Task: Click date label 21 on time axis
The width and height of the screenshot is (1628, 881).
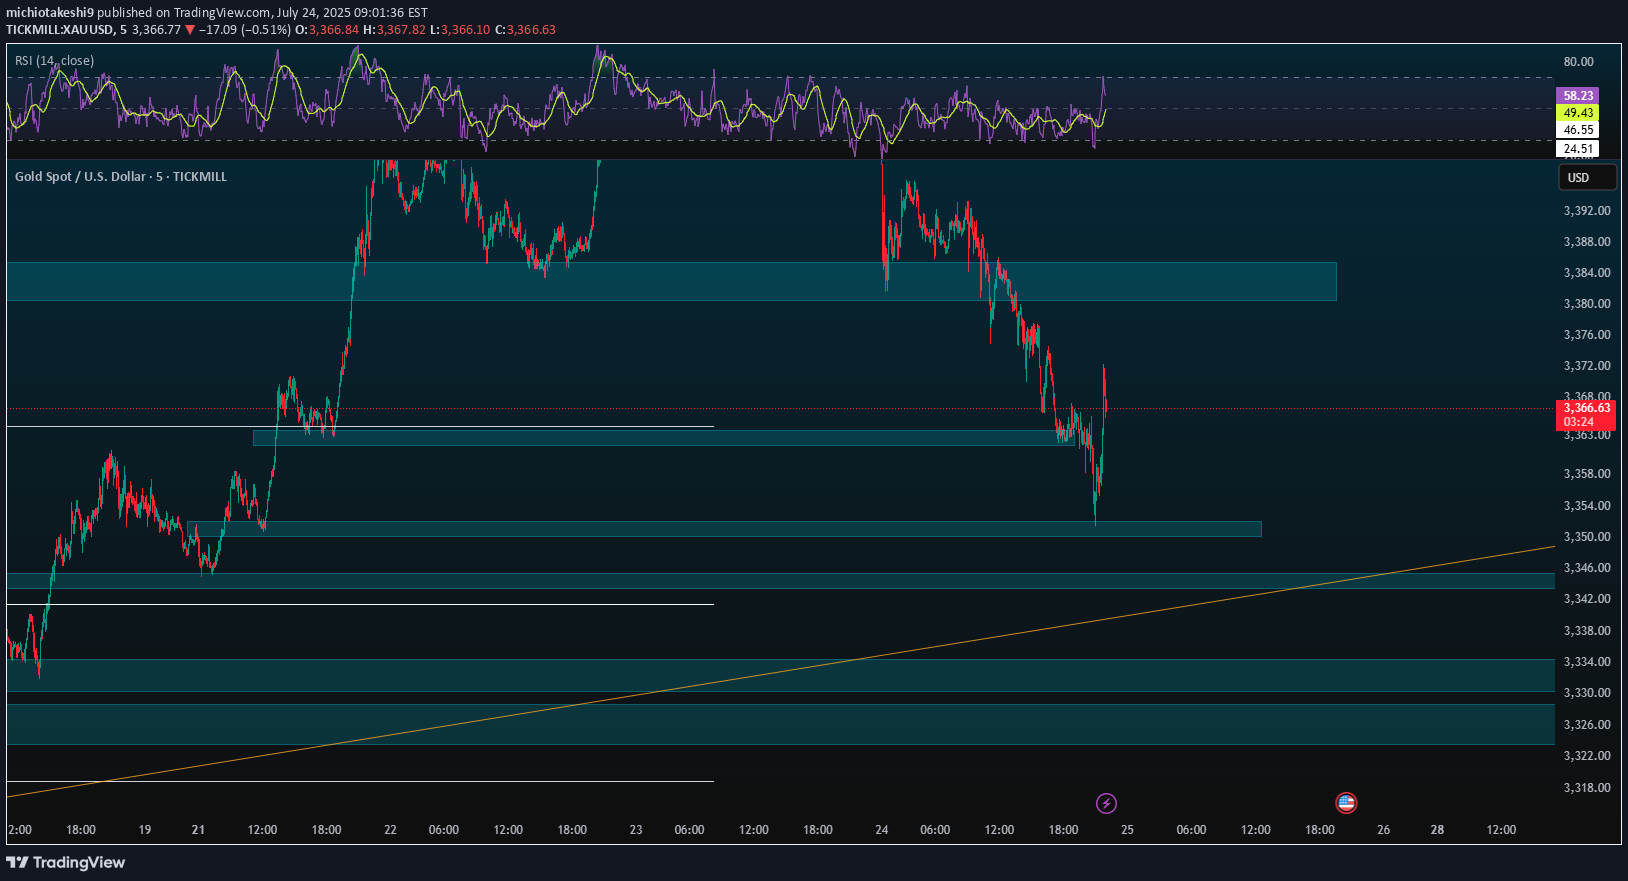Action: [198, 830]
